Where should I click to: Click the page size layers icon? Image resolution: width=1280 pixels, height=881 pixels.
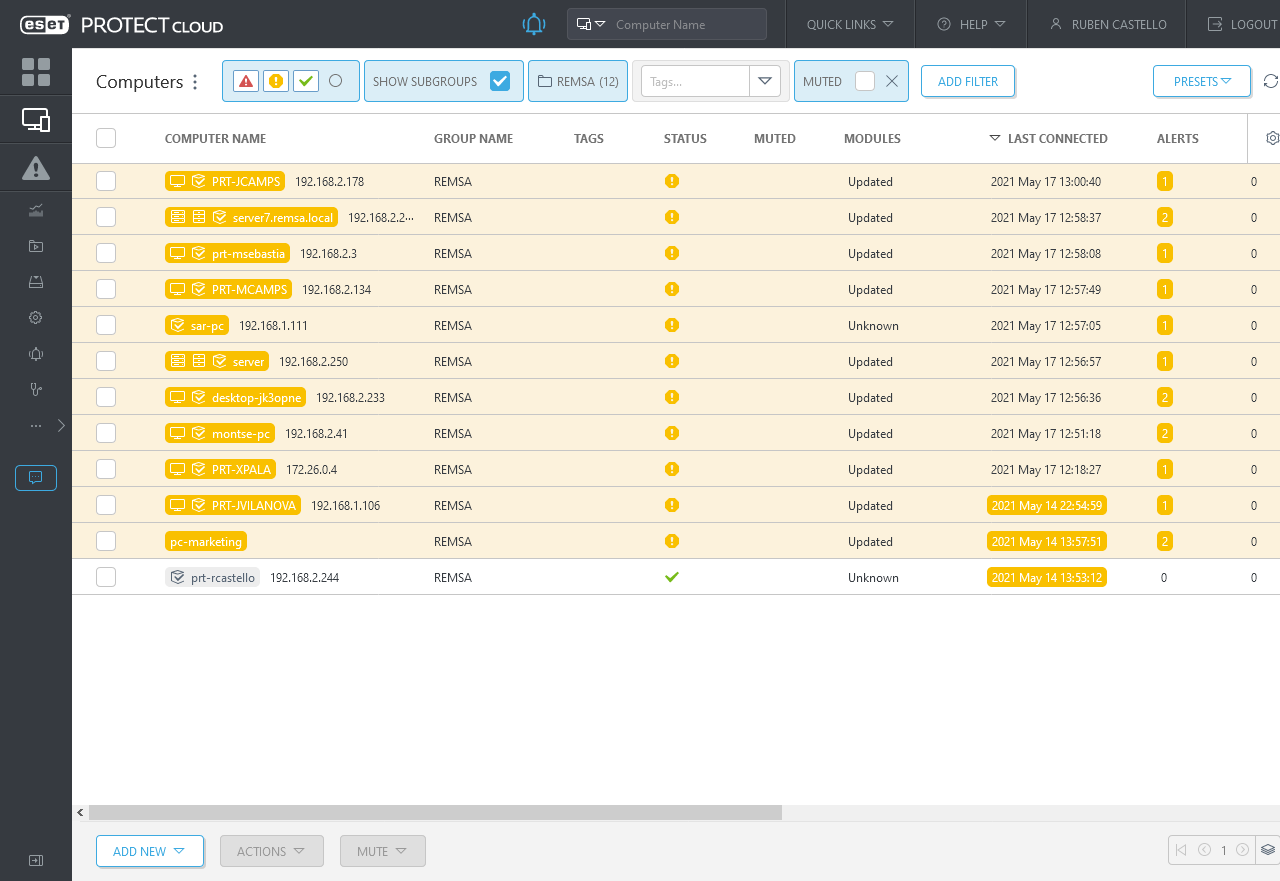pyautogui.click(x=1267, y=850)
